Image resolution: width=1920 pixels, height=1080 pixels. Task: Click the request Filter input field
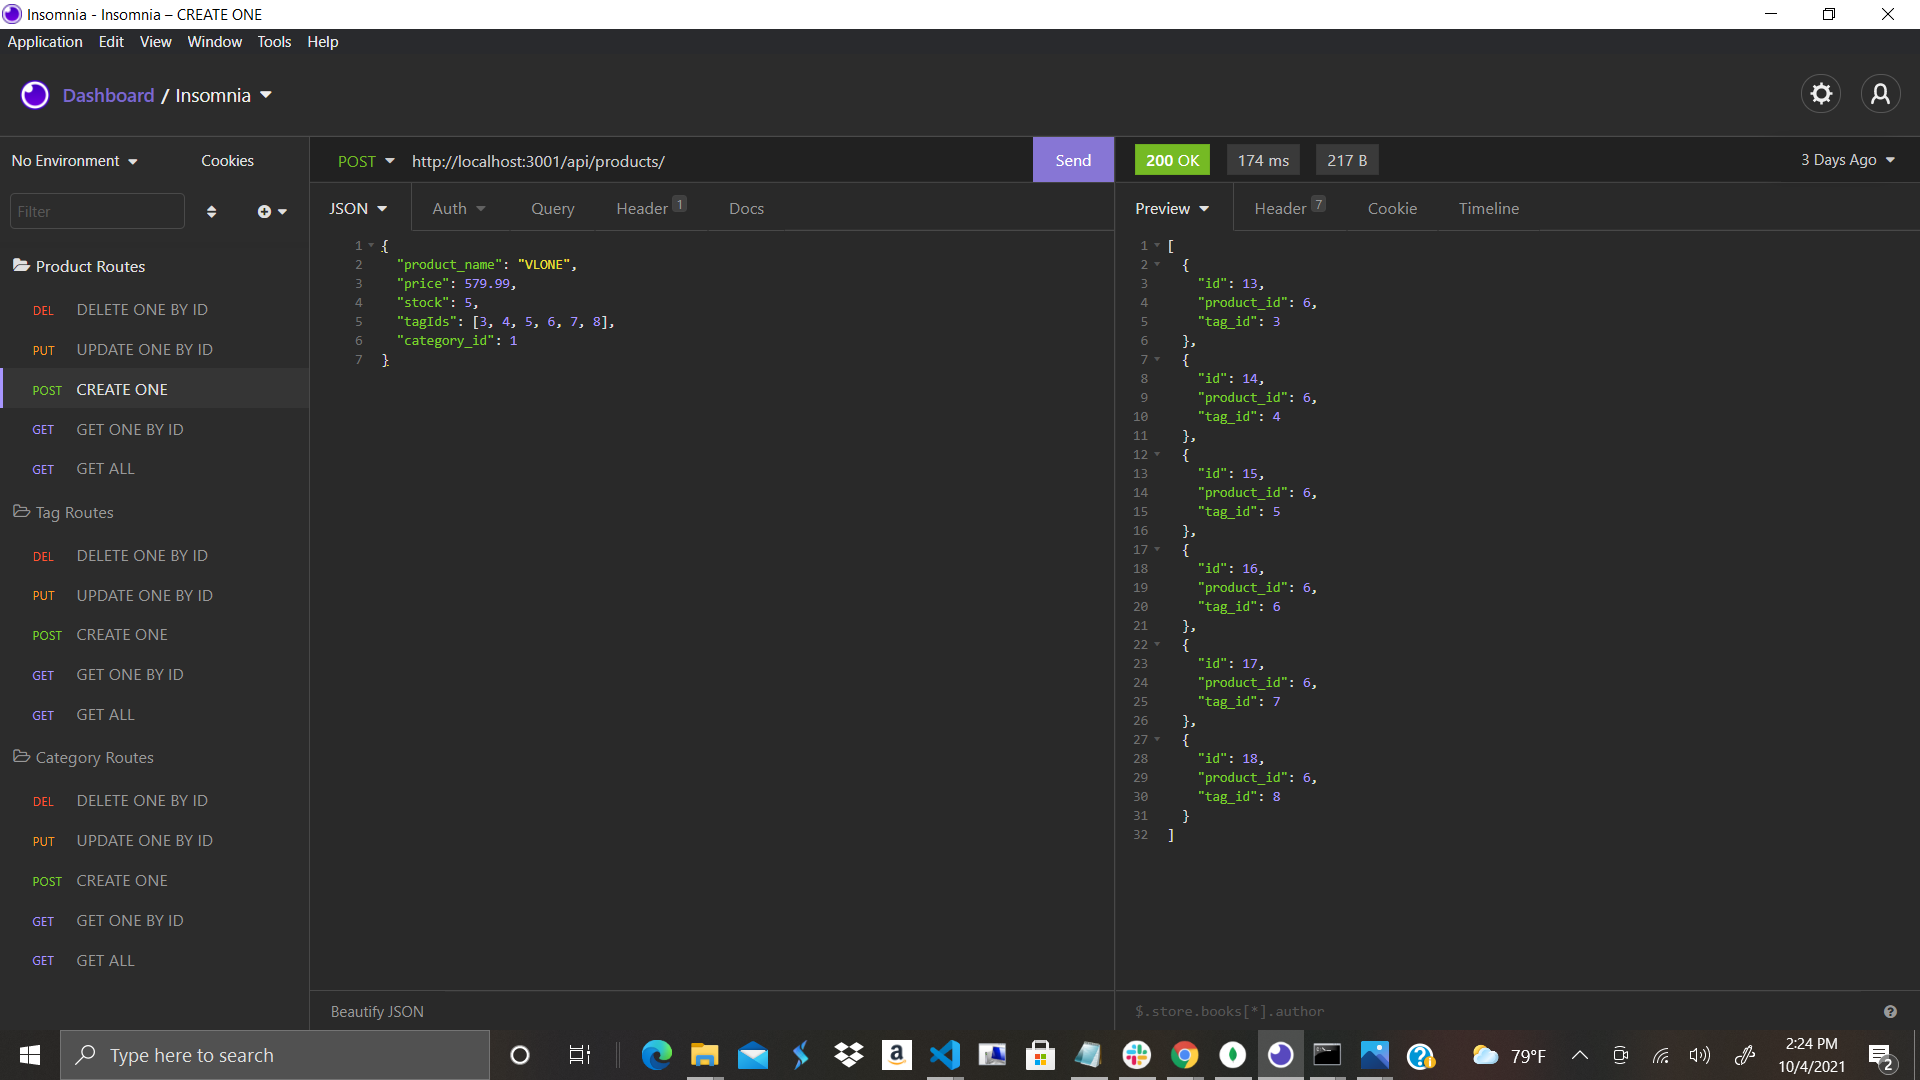click(97, 211)
